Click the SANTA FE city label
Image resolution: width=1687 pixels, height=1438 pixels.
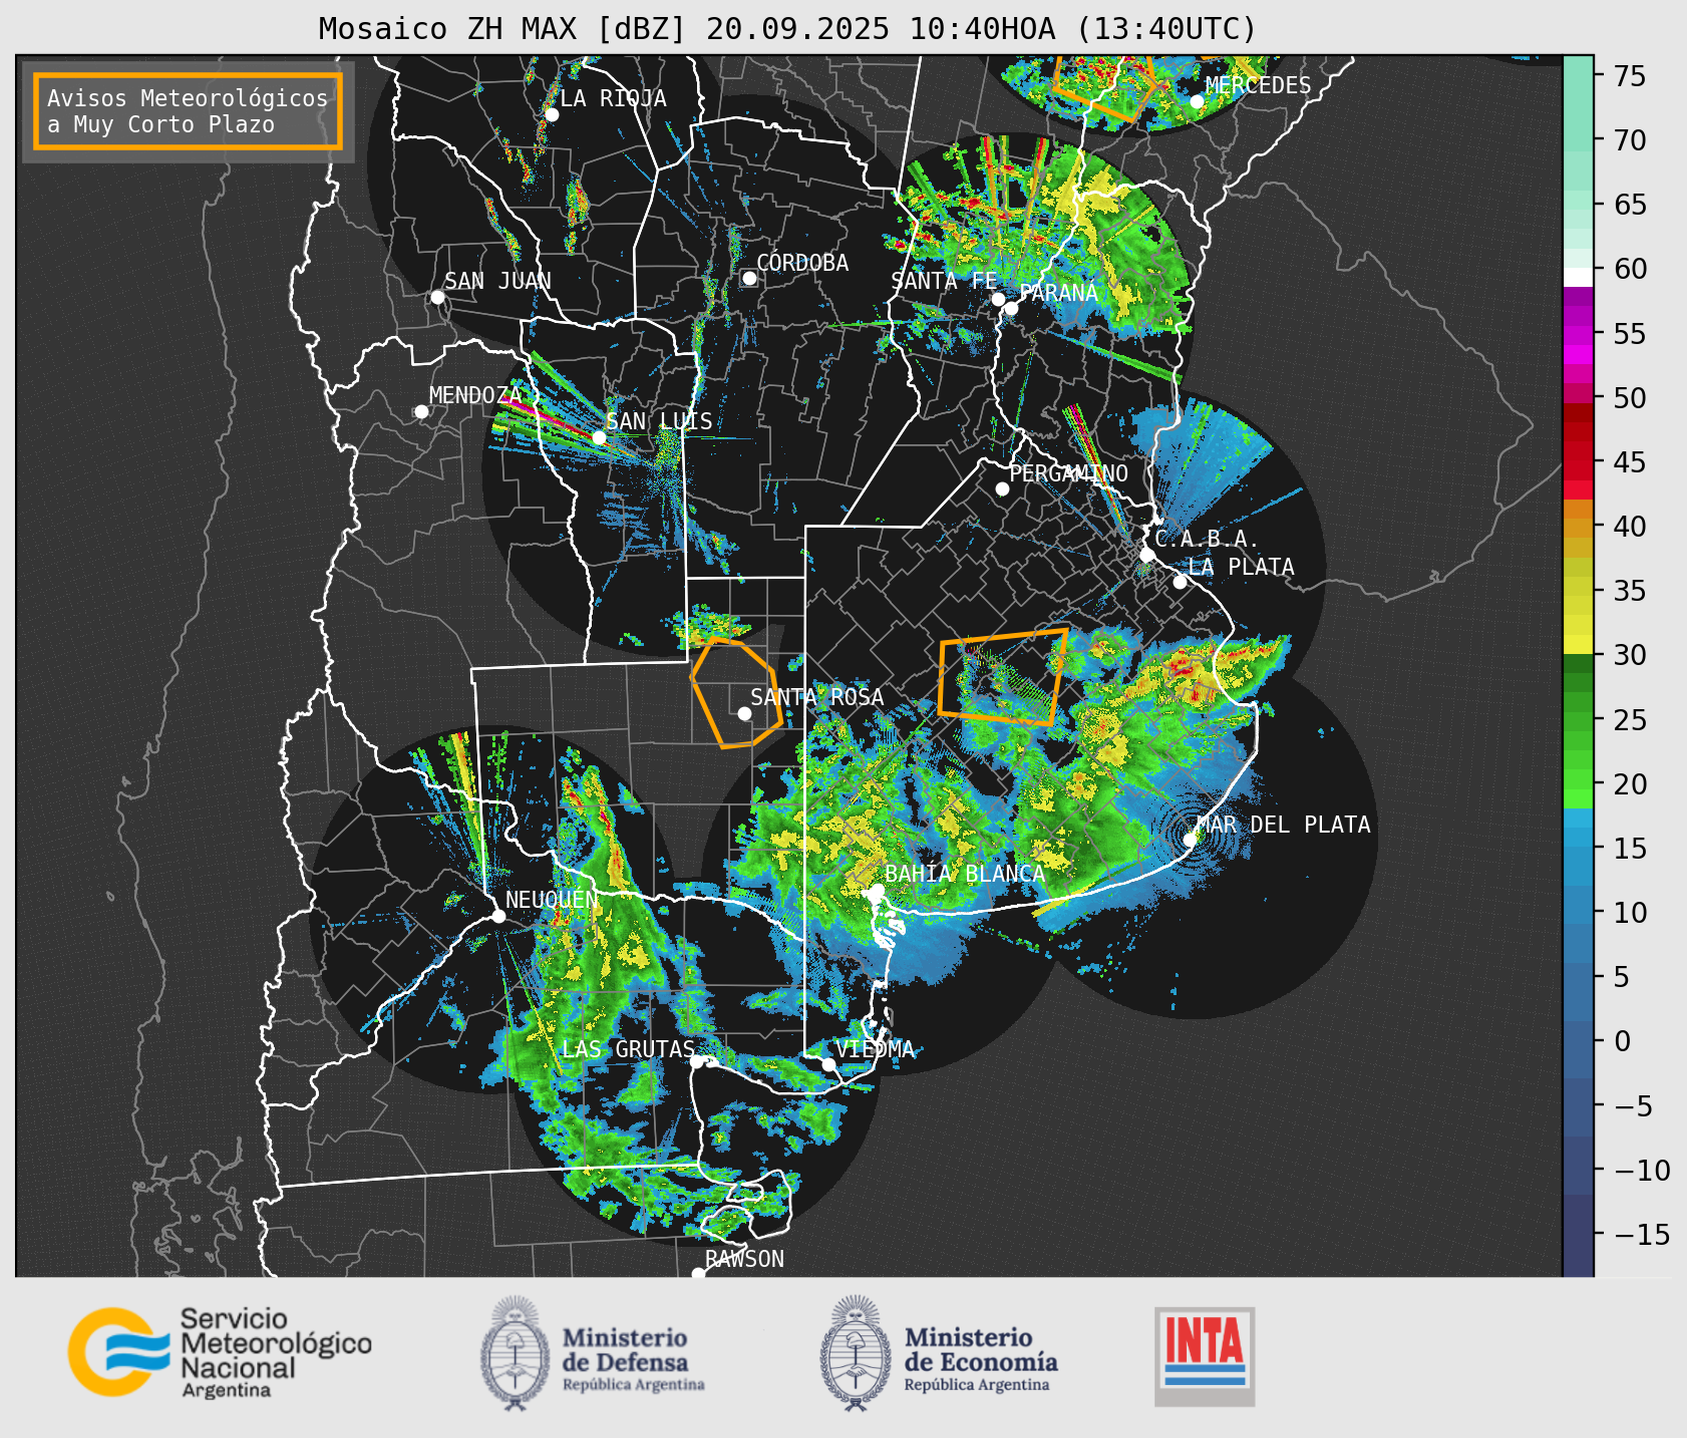pyautogui.click(x=944, y=281)
